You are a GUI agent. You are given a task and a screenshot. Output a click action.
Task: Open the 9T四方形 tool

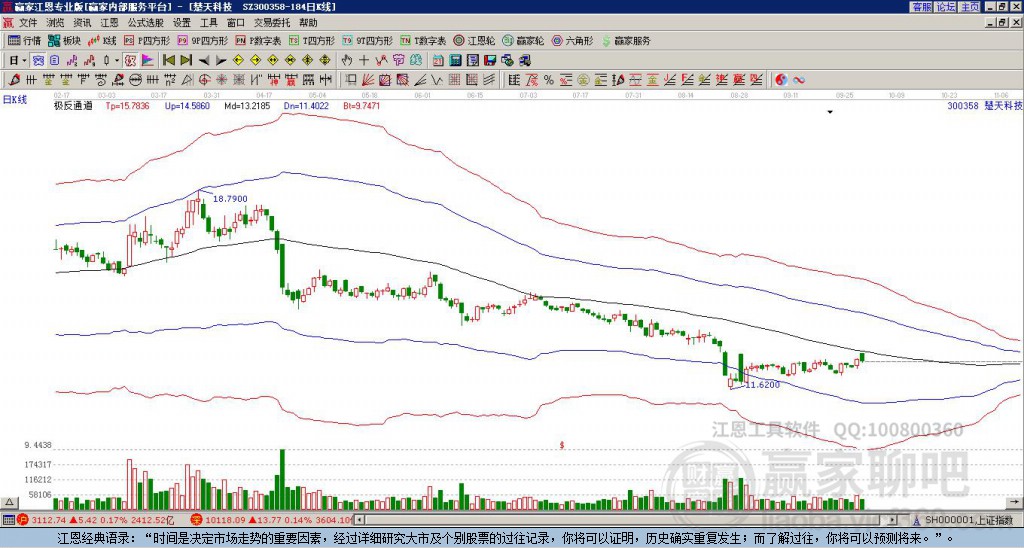[368, 40]
